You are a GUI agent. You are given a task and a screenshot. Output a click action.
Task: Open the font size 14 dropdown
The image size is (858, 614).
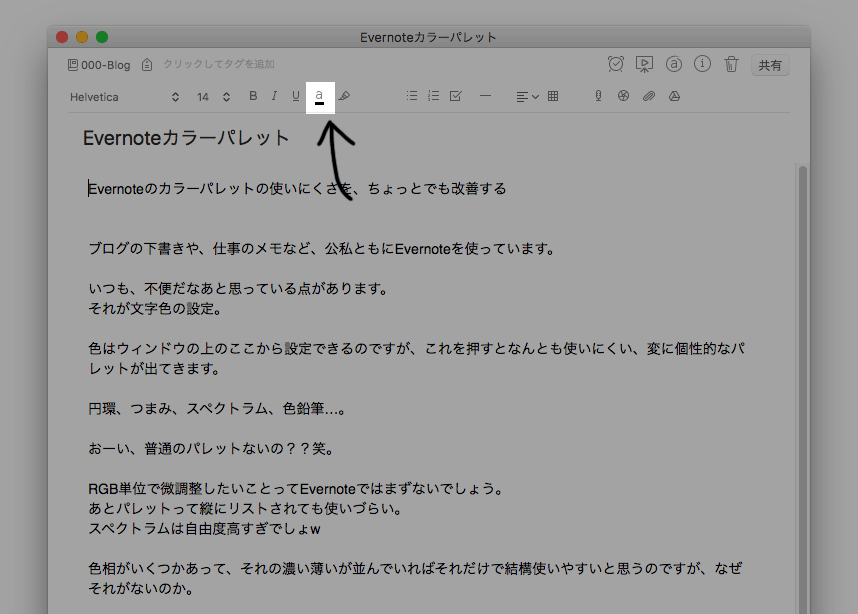tap(213, 97)
